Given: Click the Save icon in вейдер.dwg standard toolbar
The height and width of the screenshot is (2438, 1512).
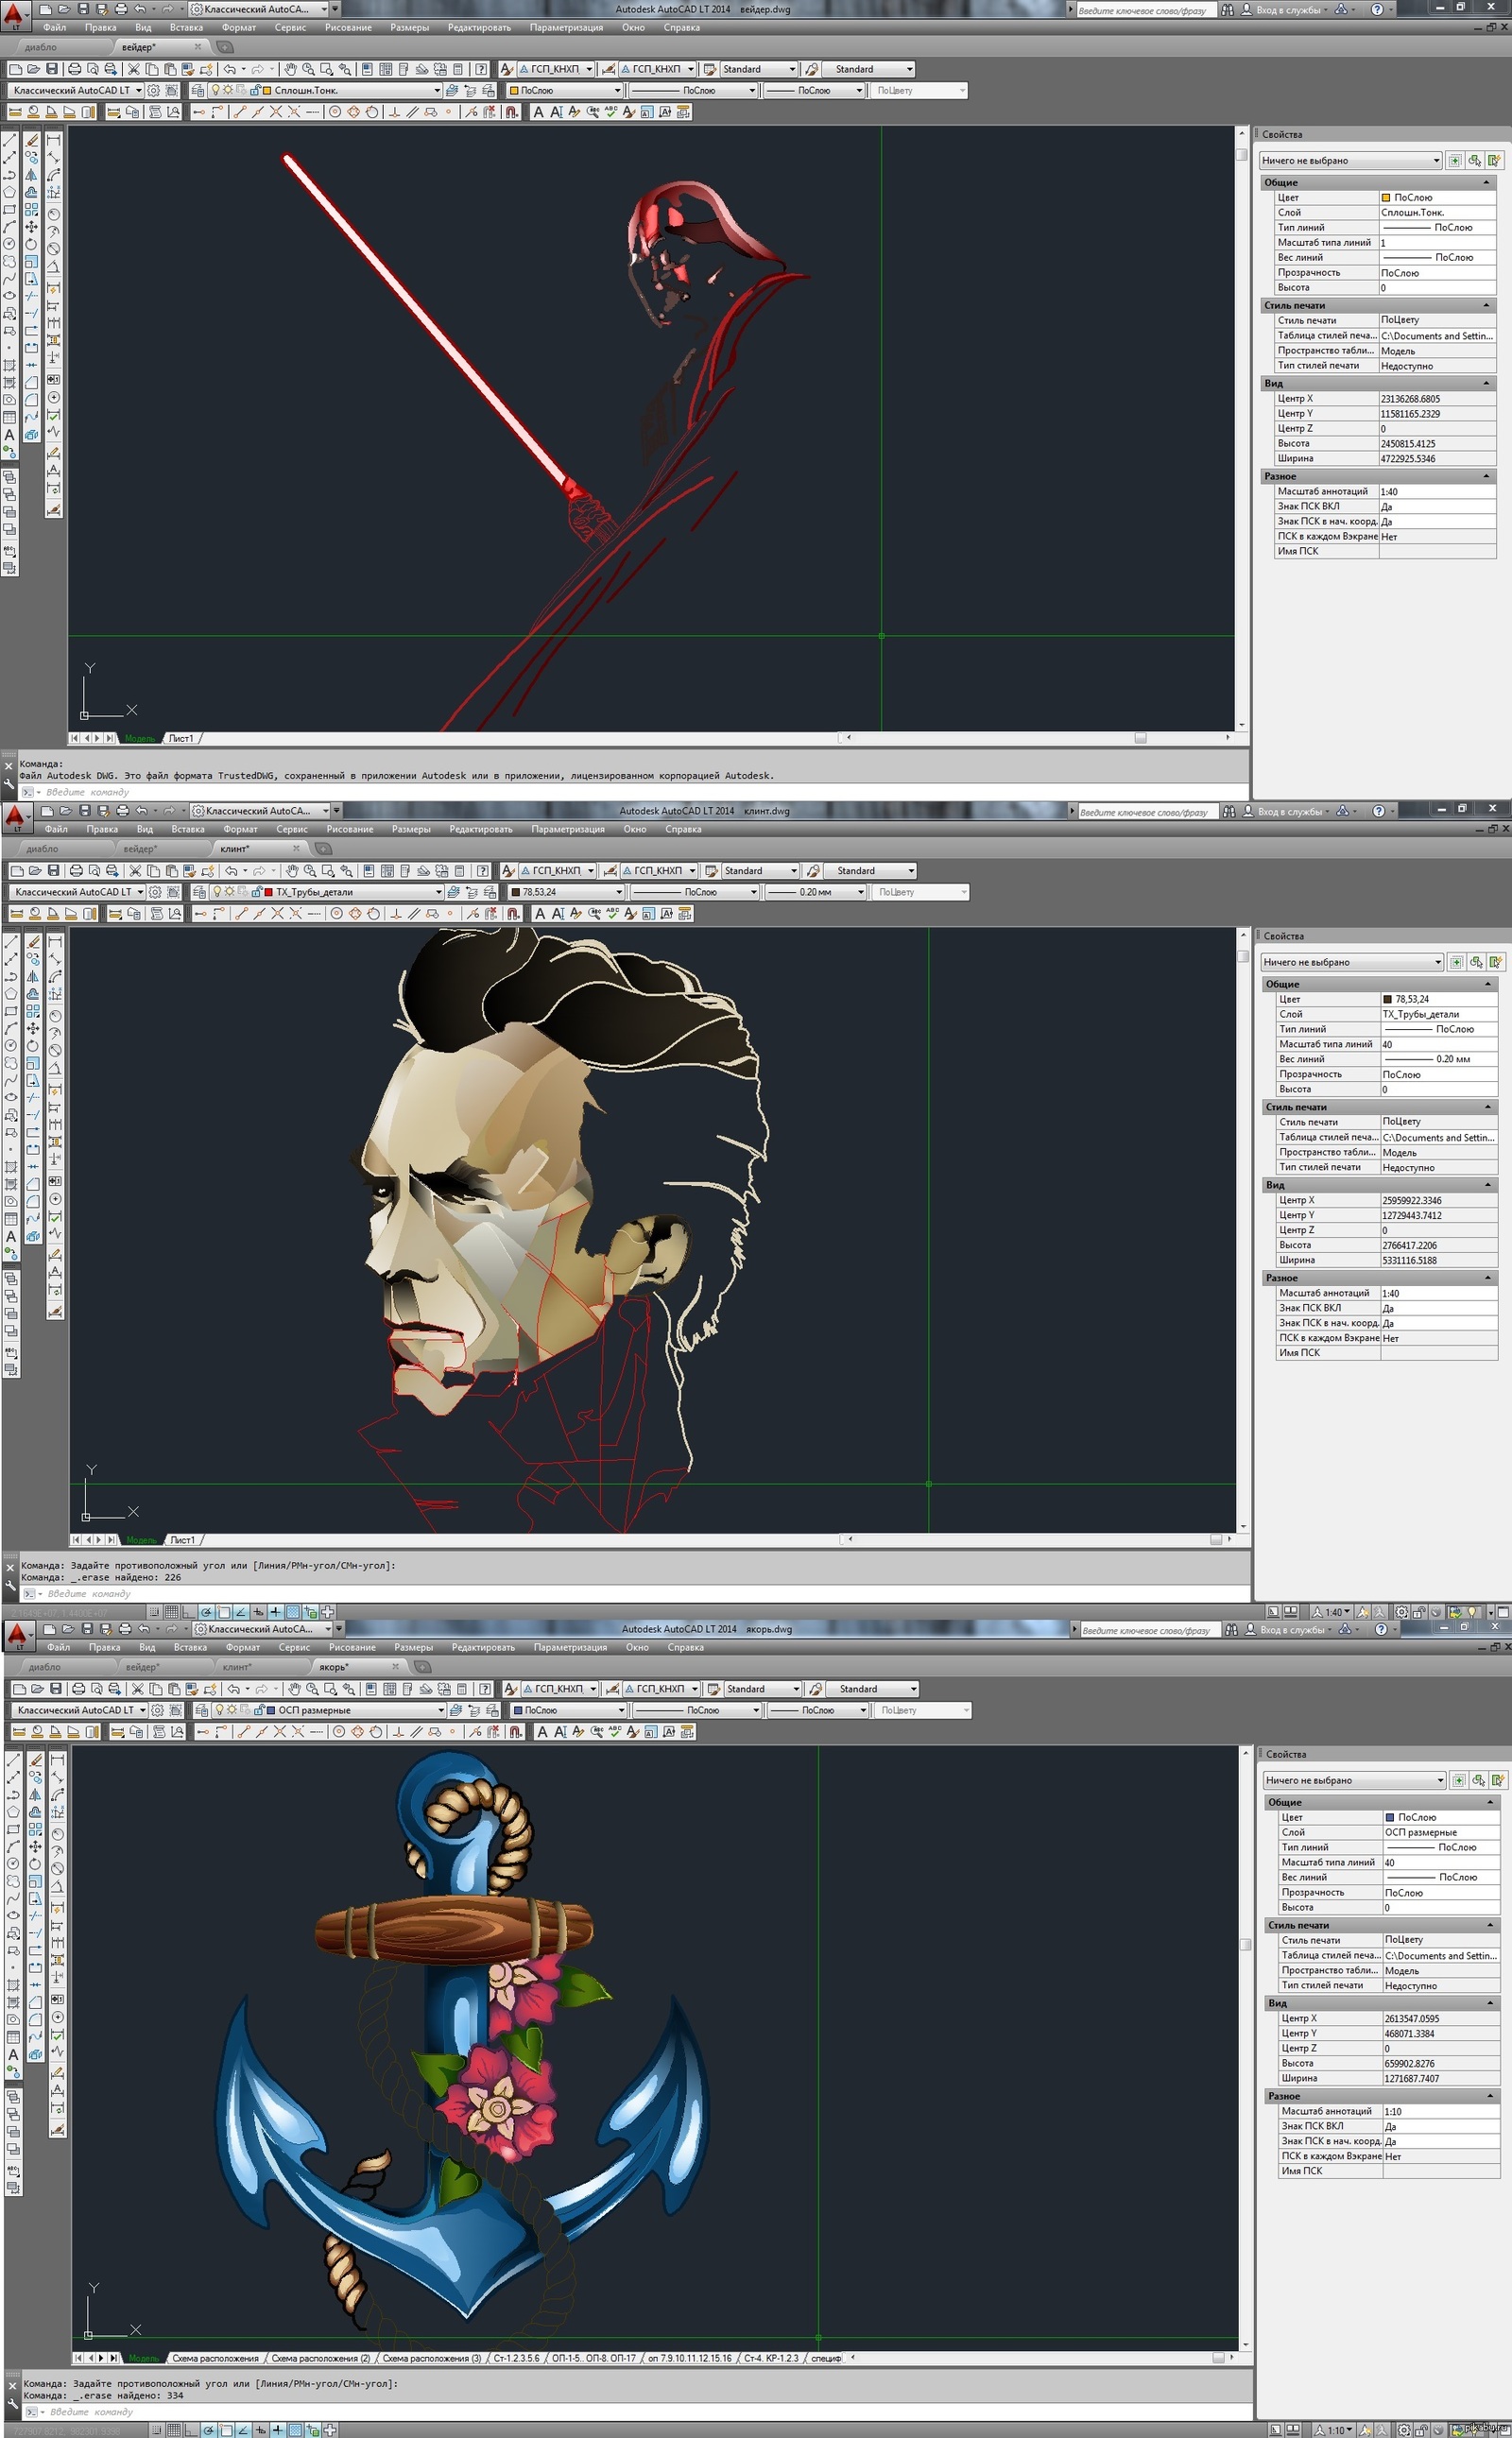Looking at the screenshot, I should tap(51, 69).
